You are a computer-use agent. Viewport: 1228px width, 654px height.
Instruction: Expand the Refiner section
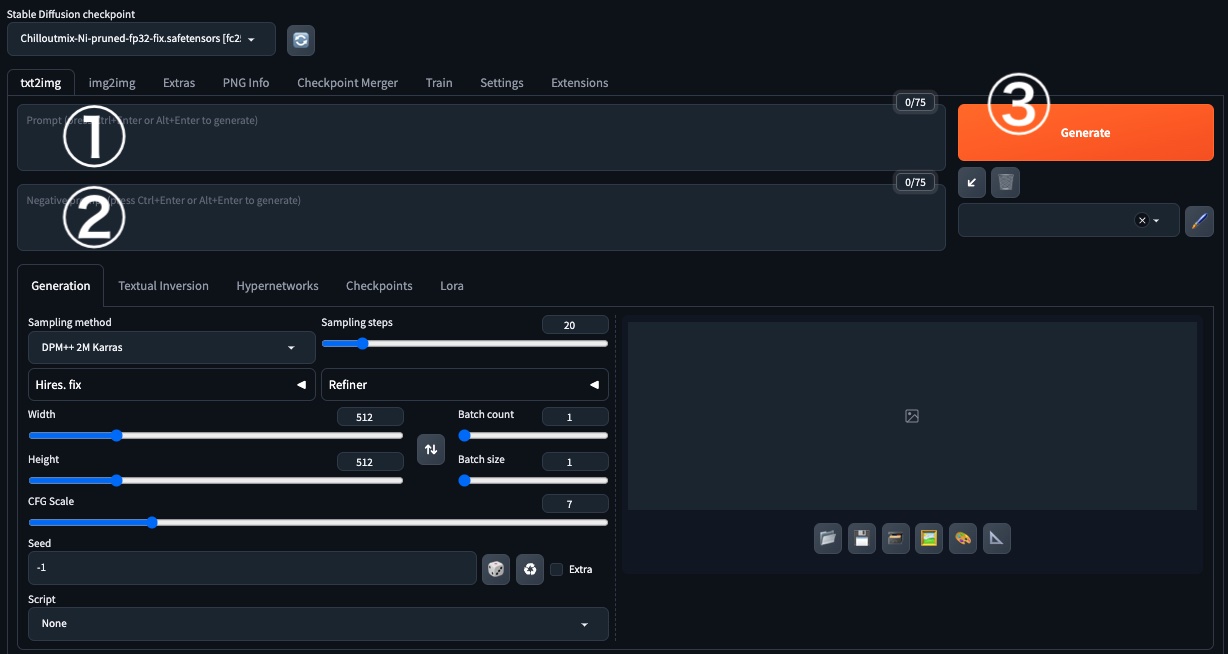pyautogui.click(x=464, y=385)
